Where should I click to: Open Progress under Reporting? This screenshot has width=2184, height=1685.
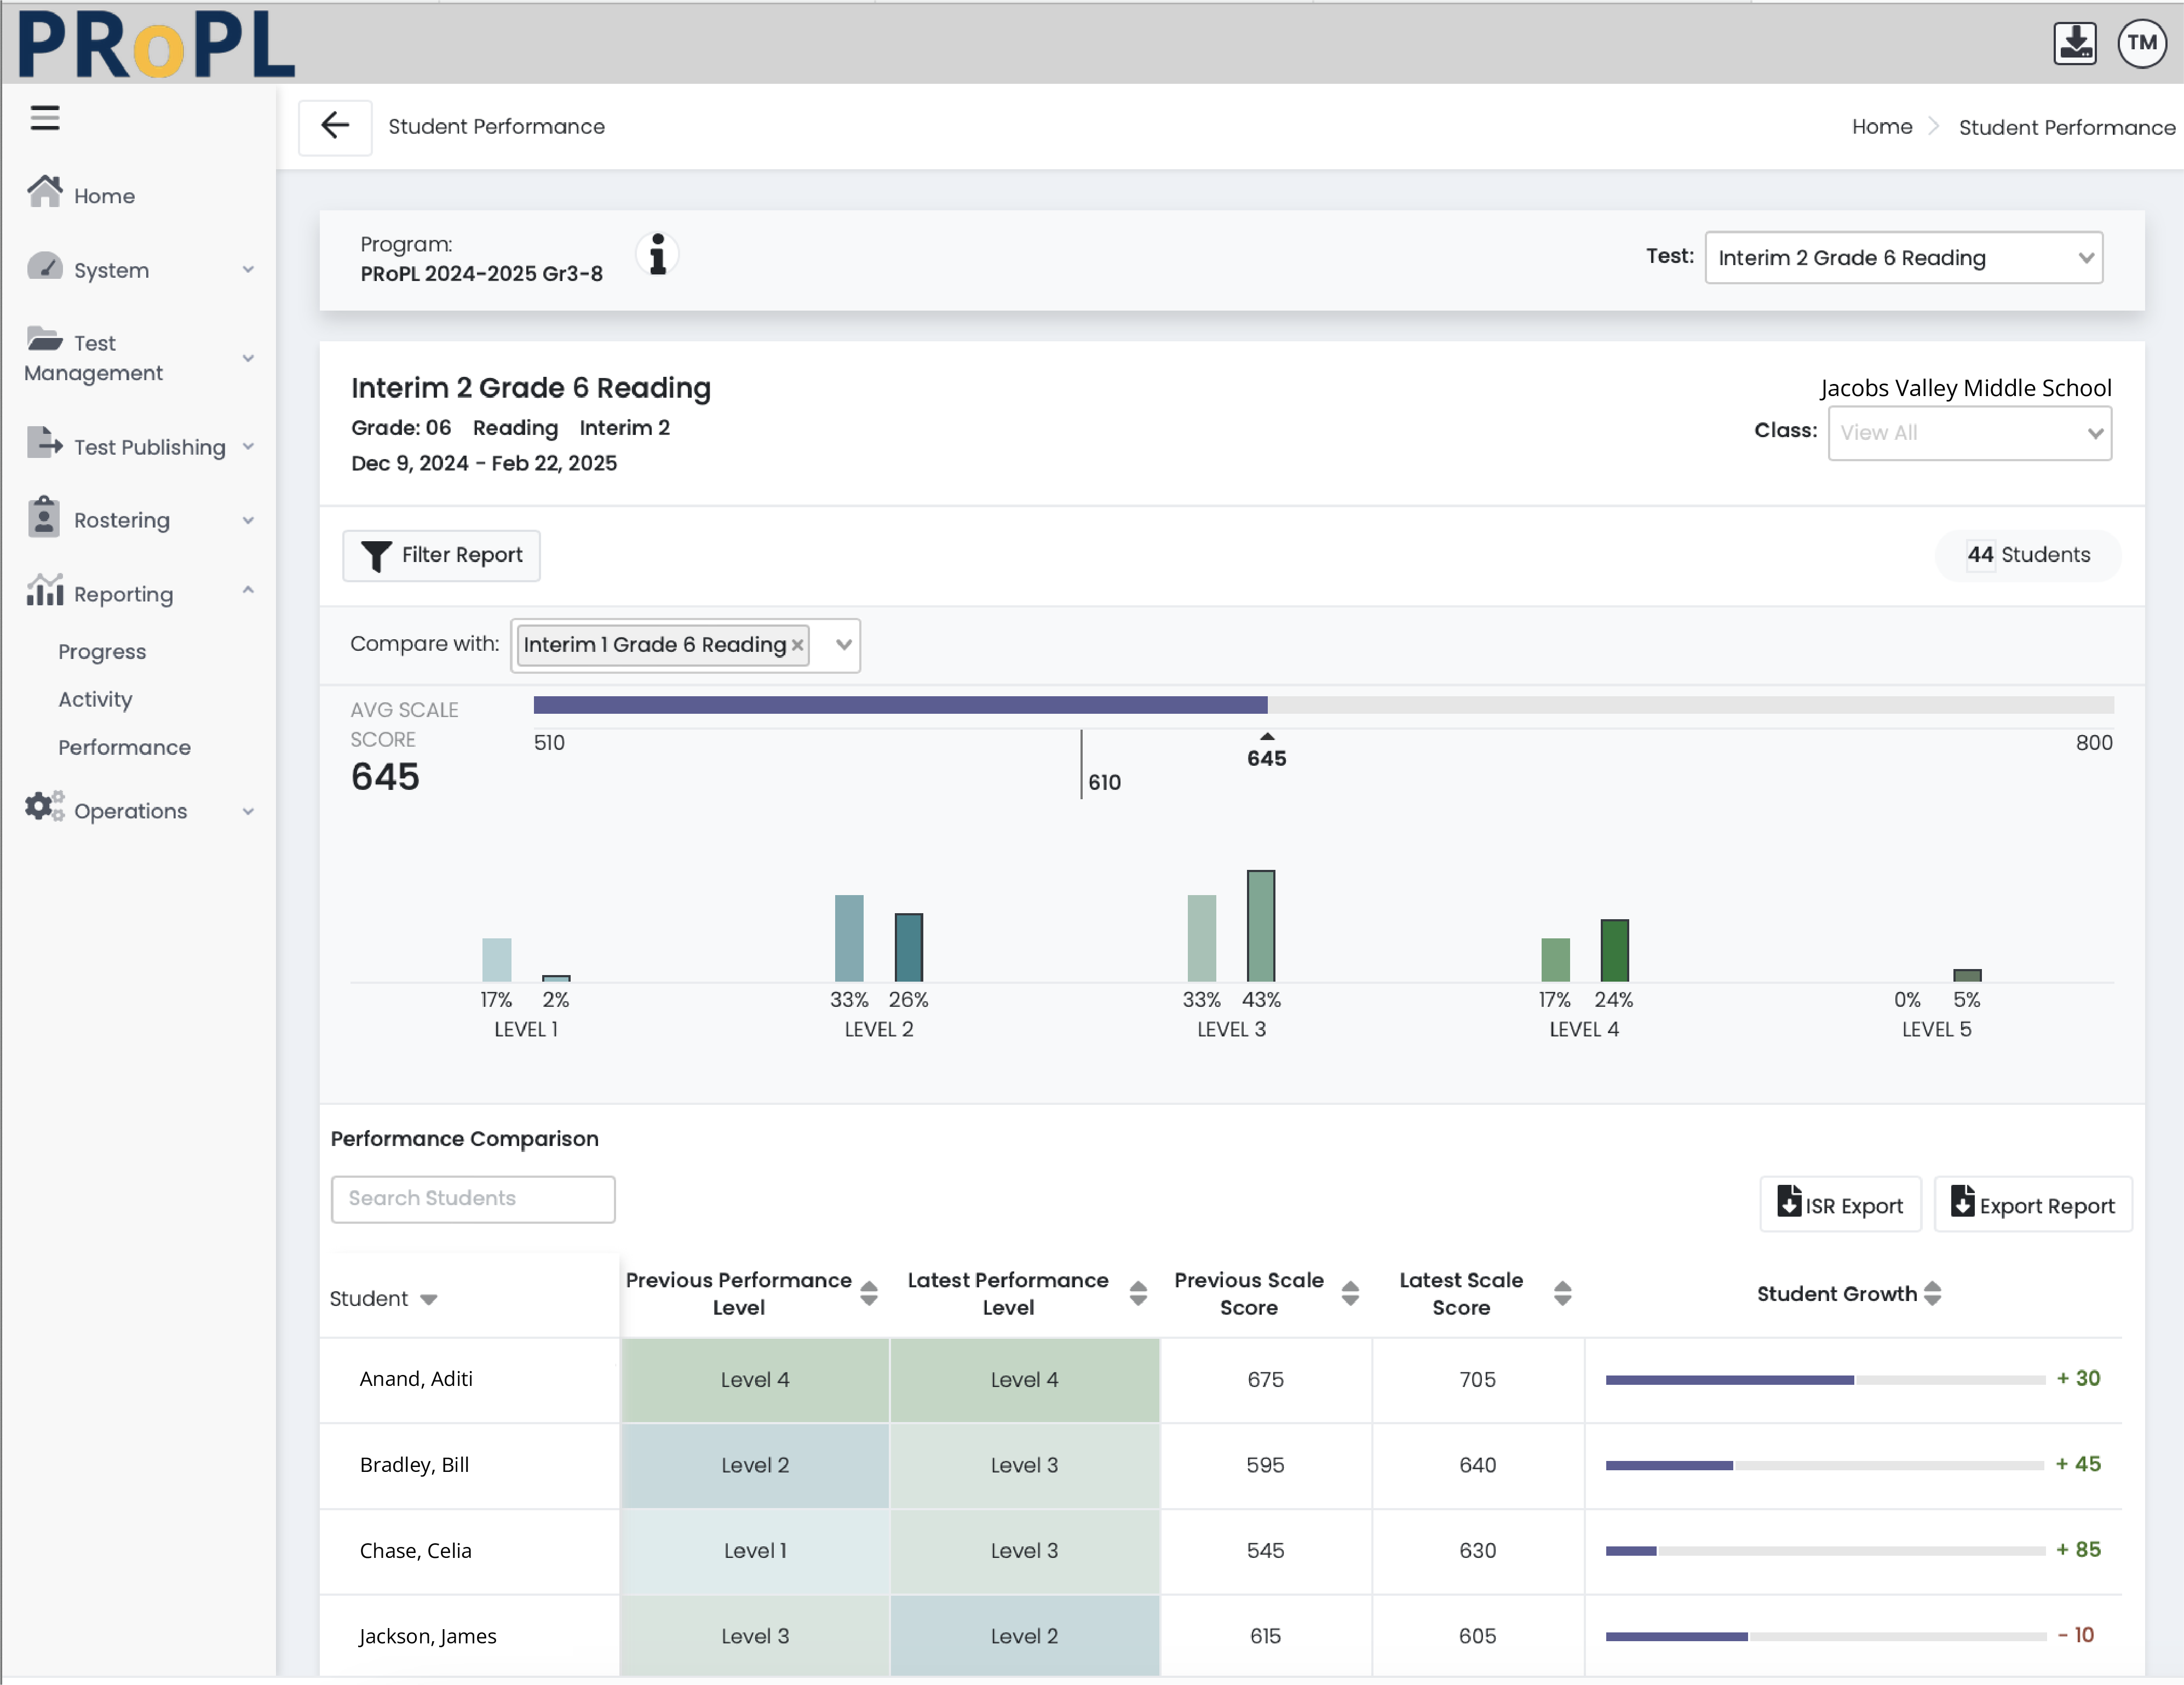pos(102,651)
